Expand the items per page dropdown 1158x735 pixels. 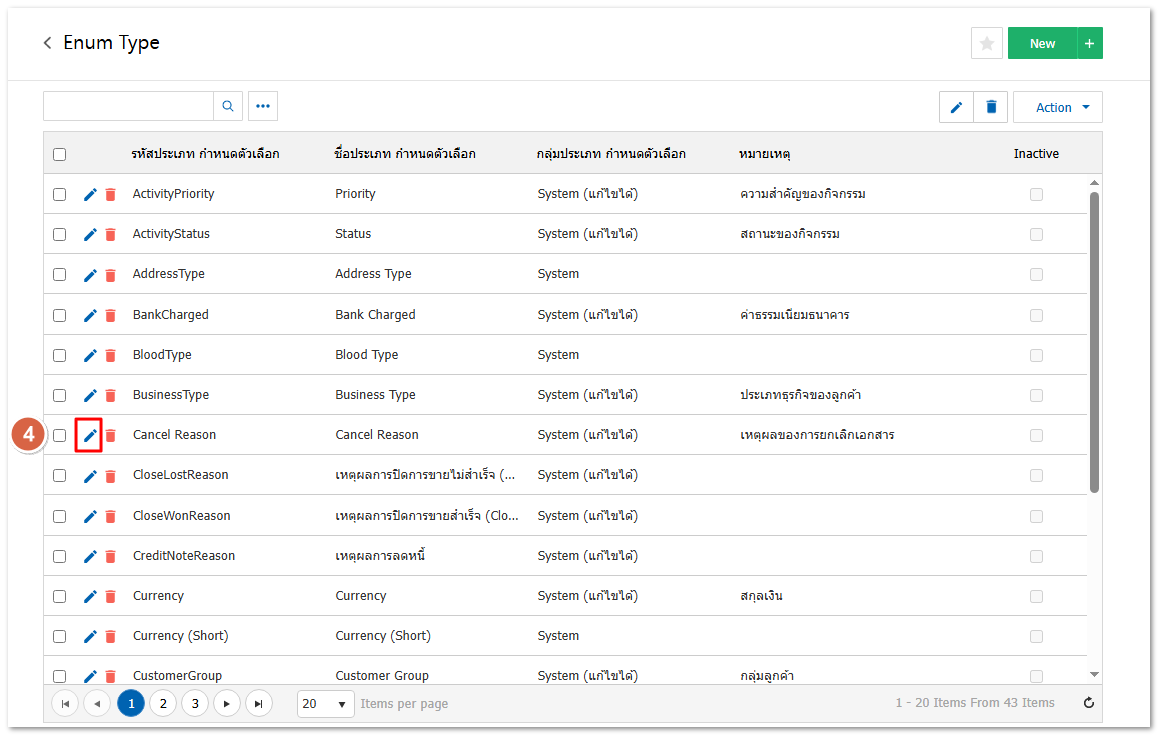pyautogui.click(x=326, y=703)
